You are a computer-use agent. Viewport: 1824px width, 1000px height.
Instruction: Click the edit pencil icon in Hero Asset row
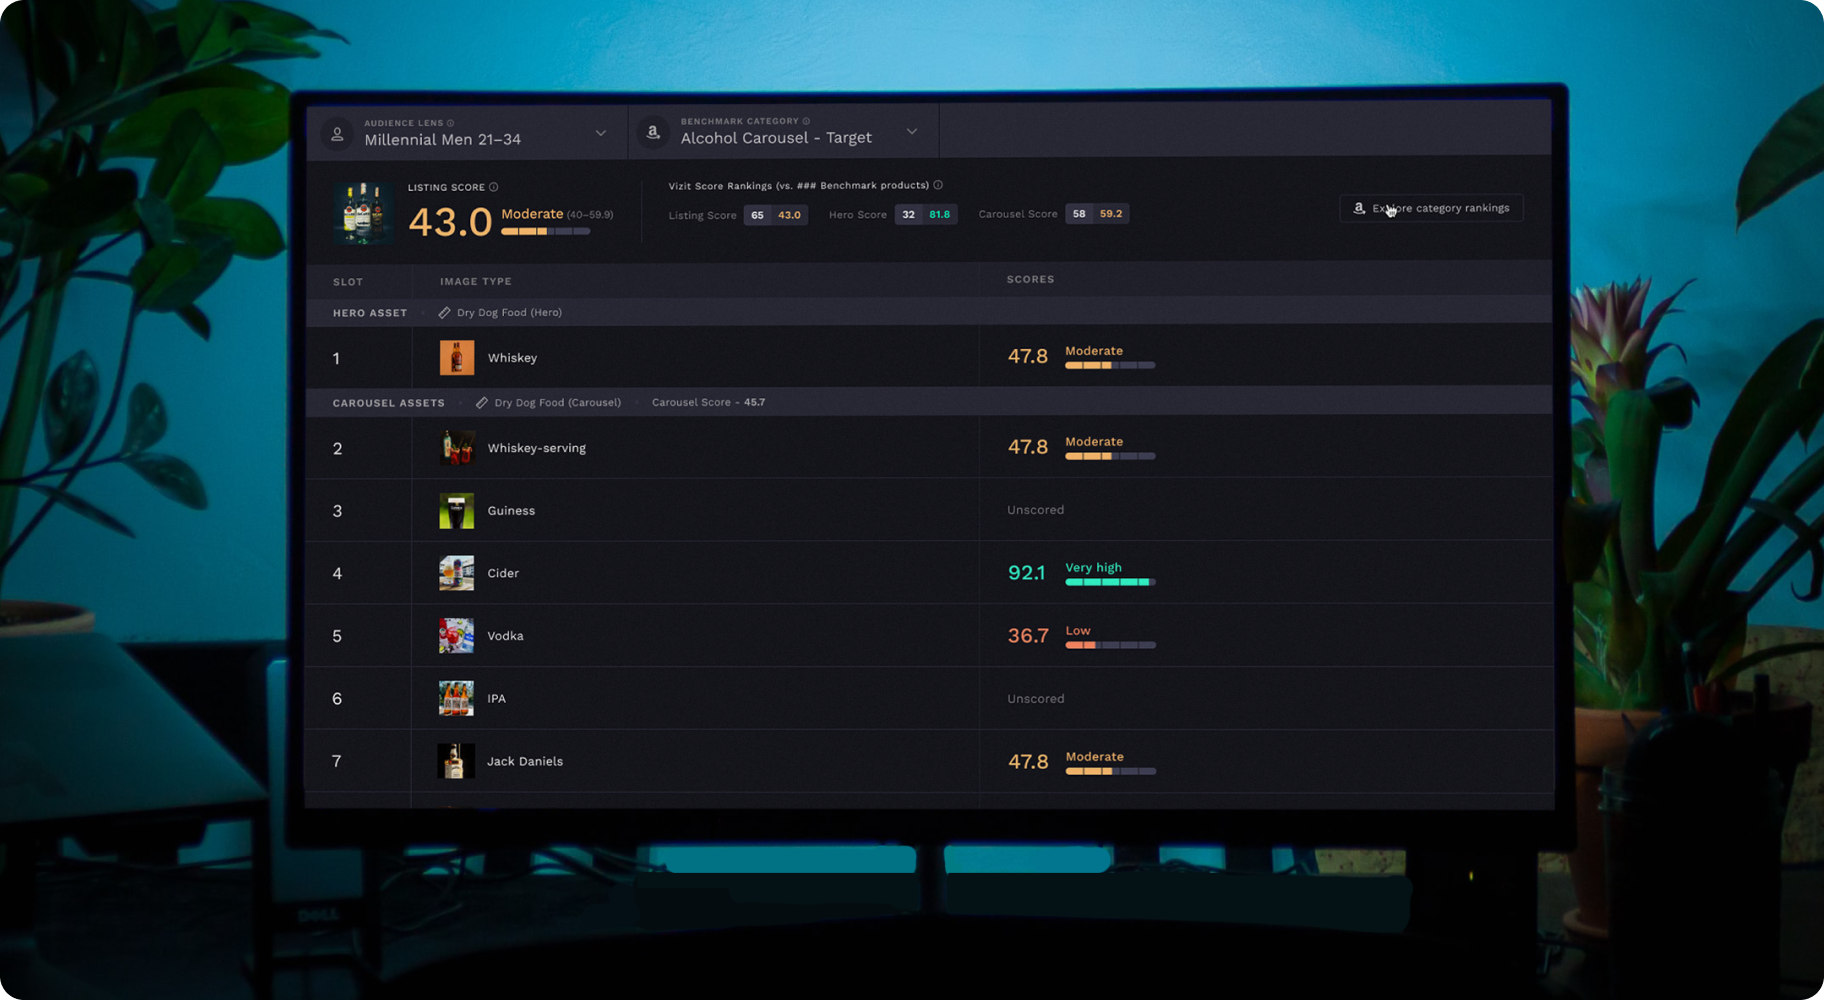point(444,313)
